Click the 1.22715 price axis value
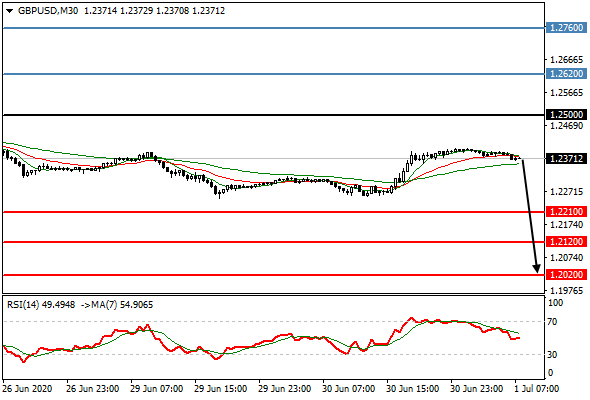This screenshot has width=590, height=400. point(566,192)
